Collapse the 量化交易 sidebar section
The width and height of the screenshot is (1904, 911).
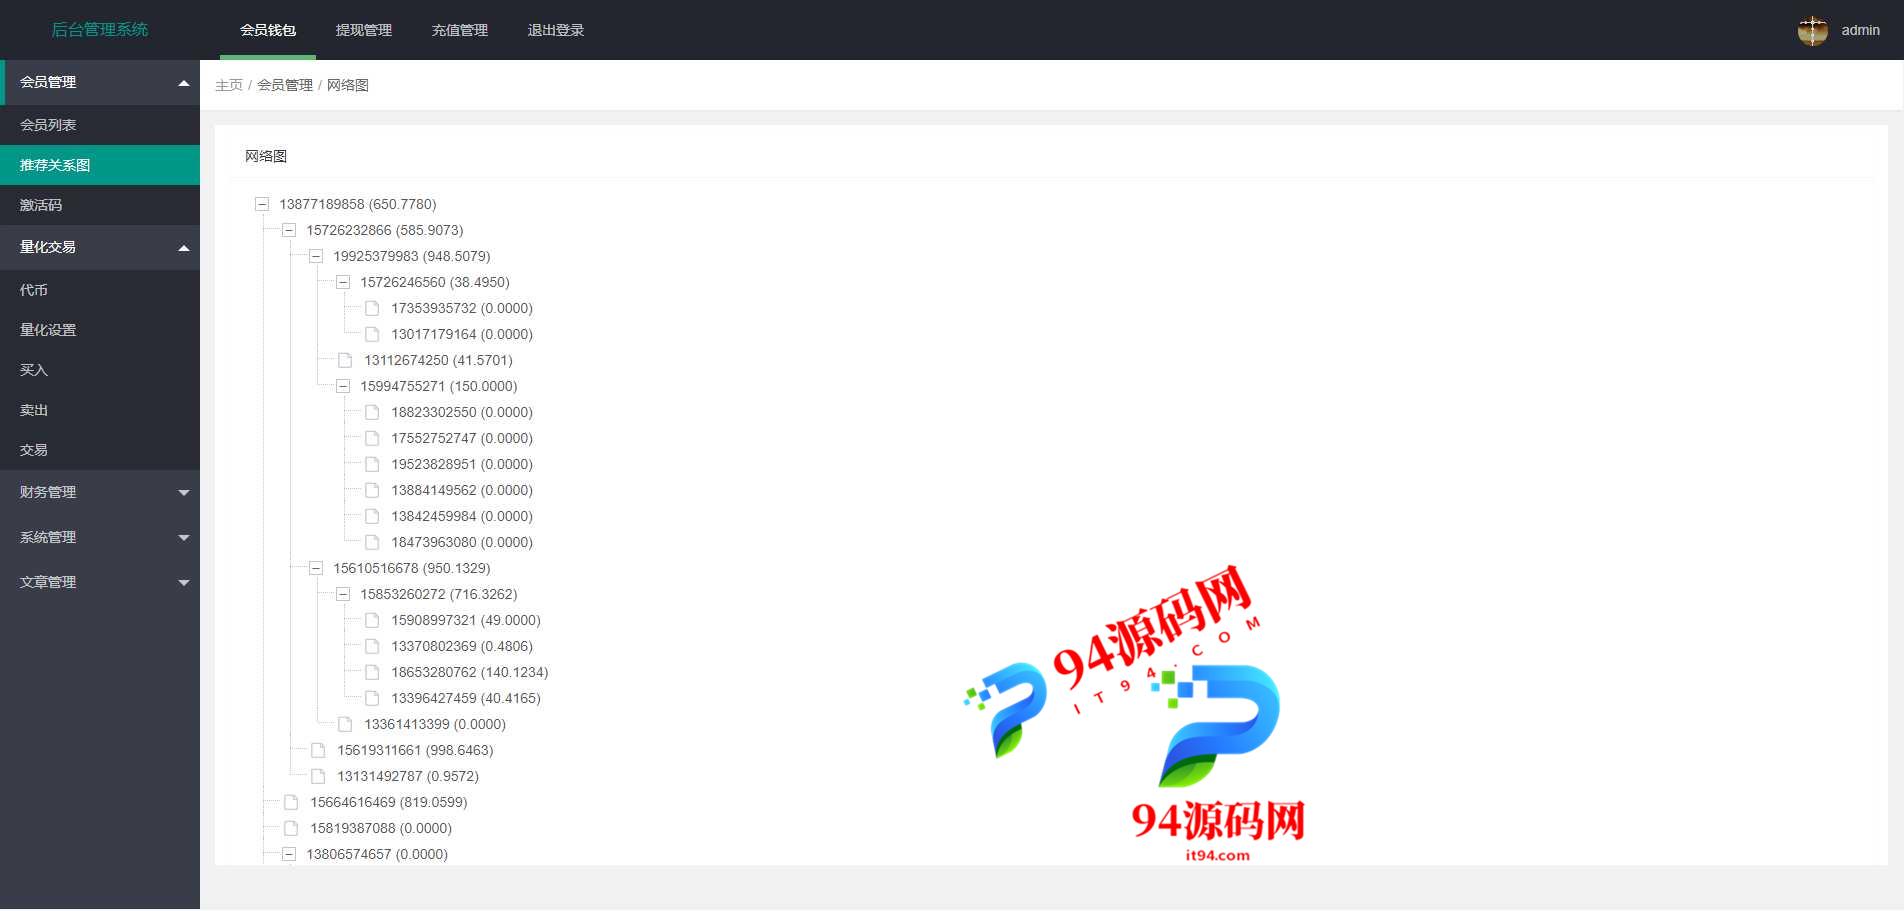point(100,247)
